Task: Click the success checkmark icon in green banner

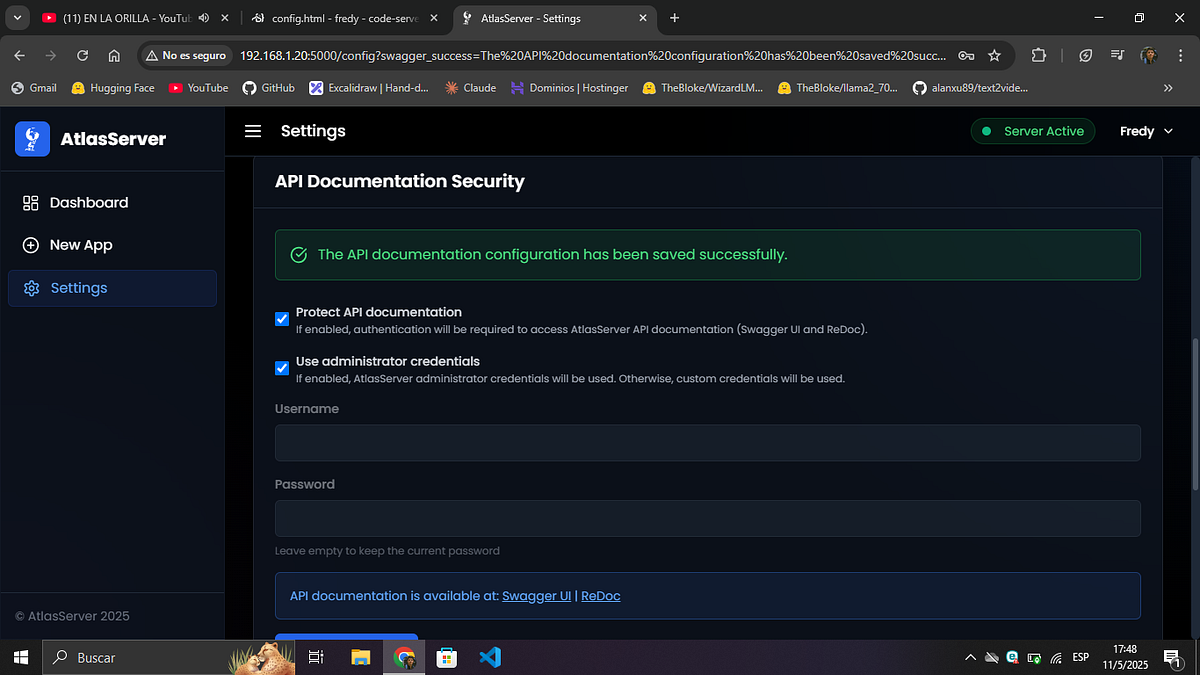Action: [x=298, y=254]
